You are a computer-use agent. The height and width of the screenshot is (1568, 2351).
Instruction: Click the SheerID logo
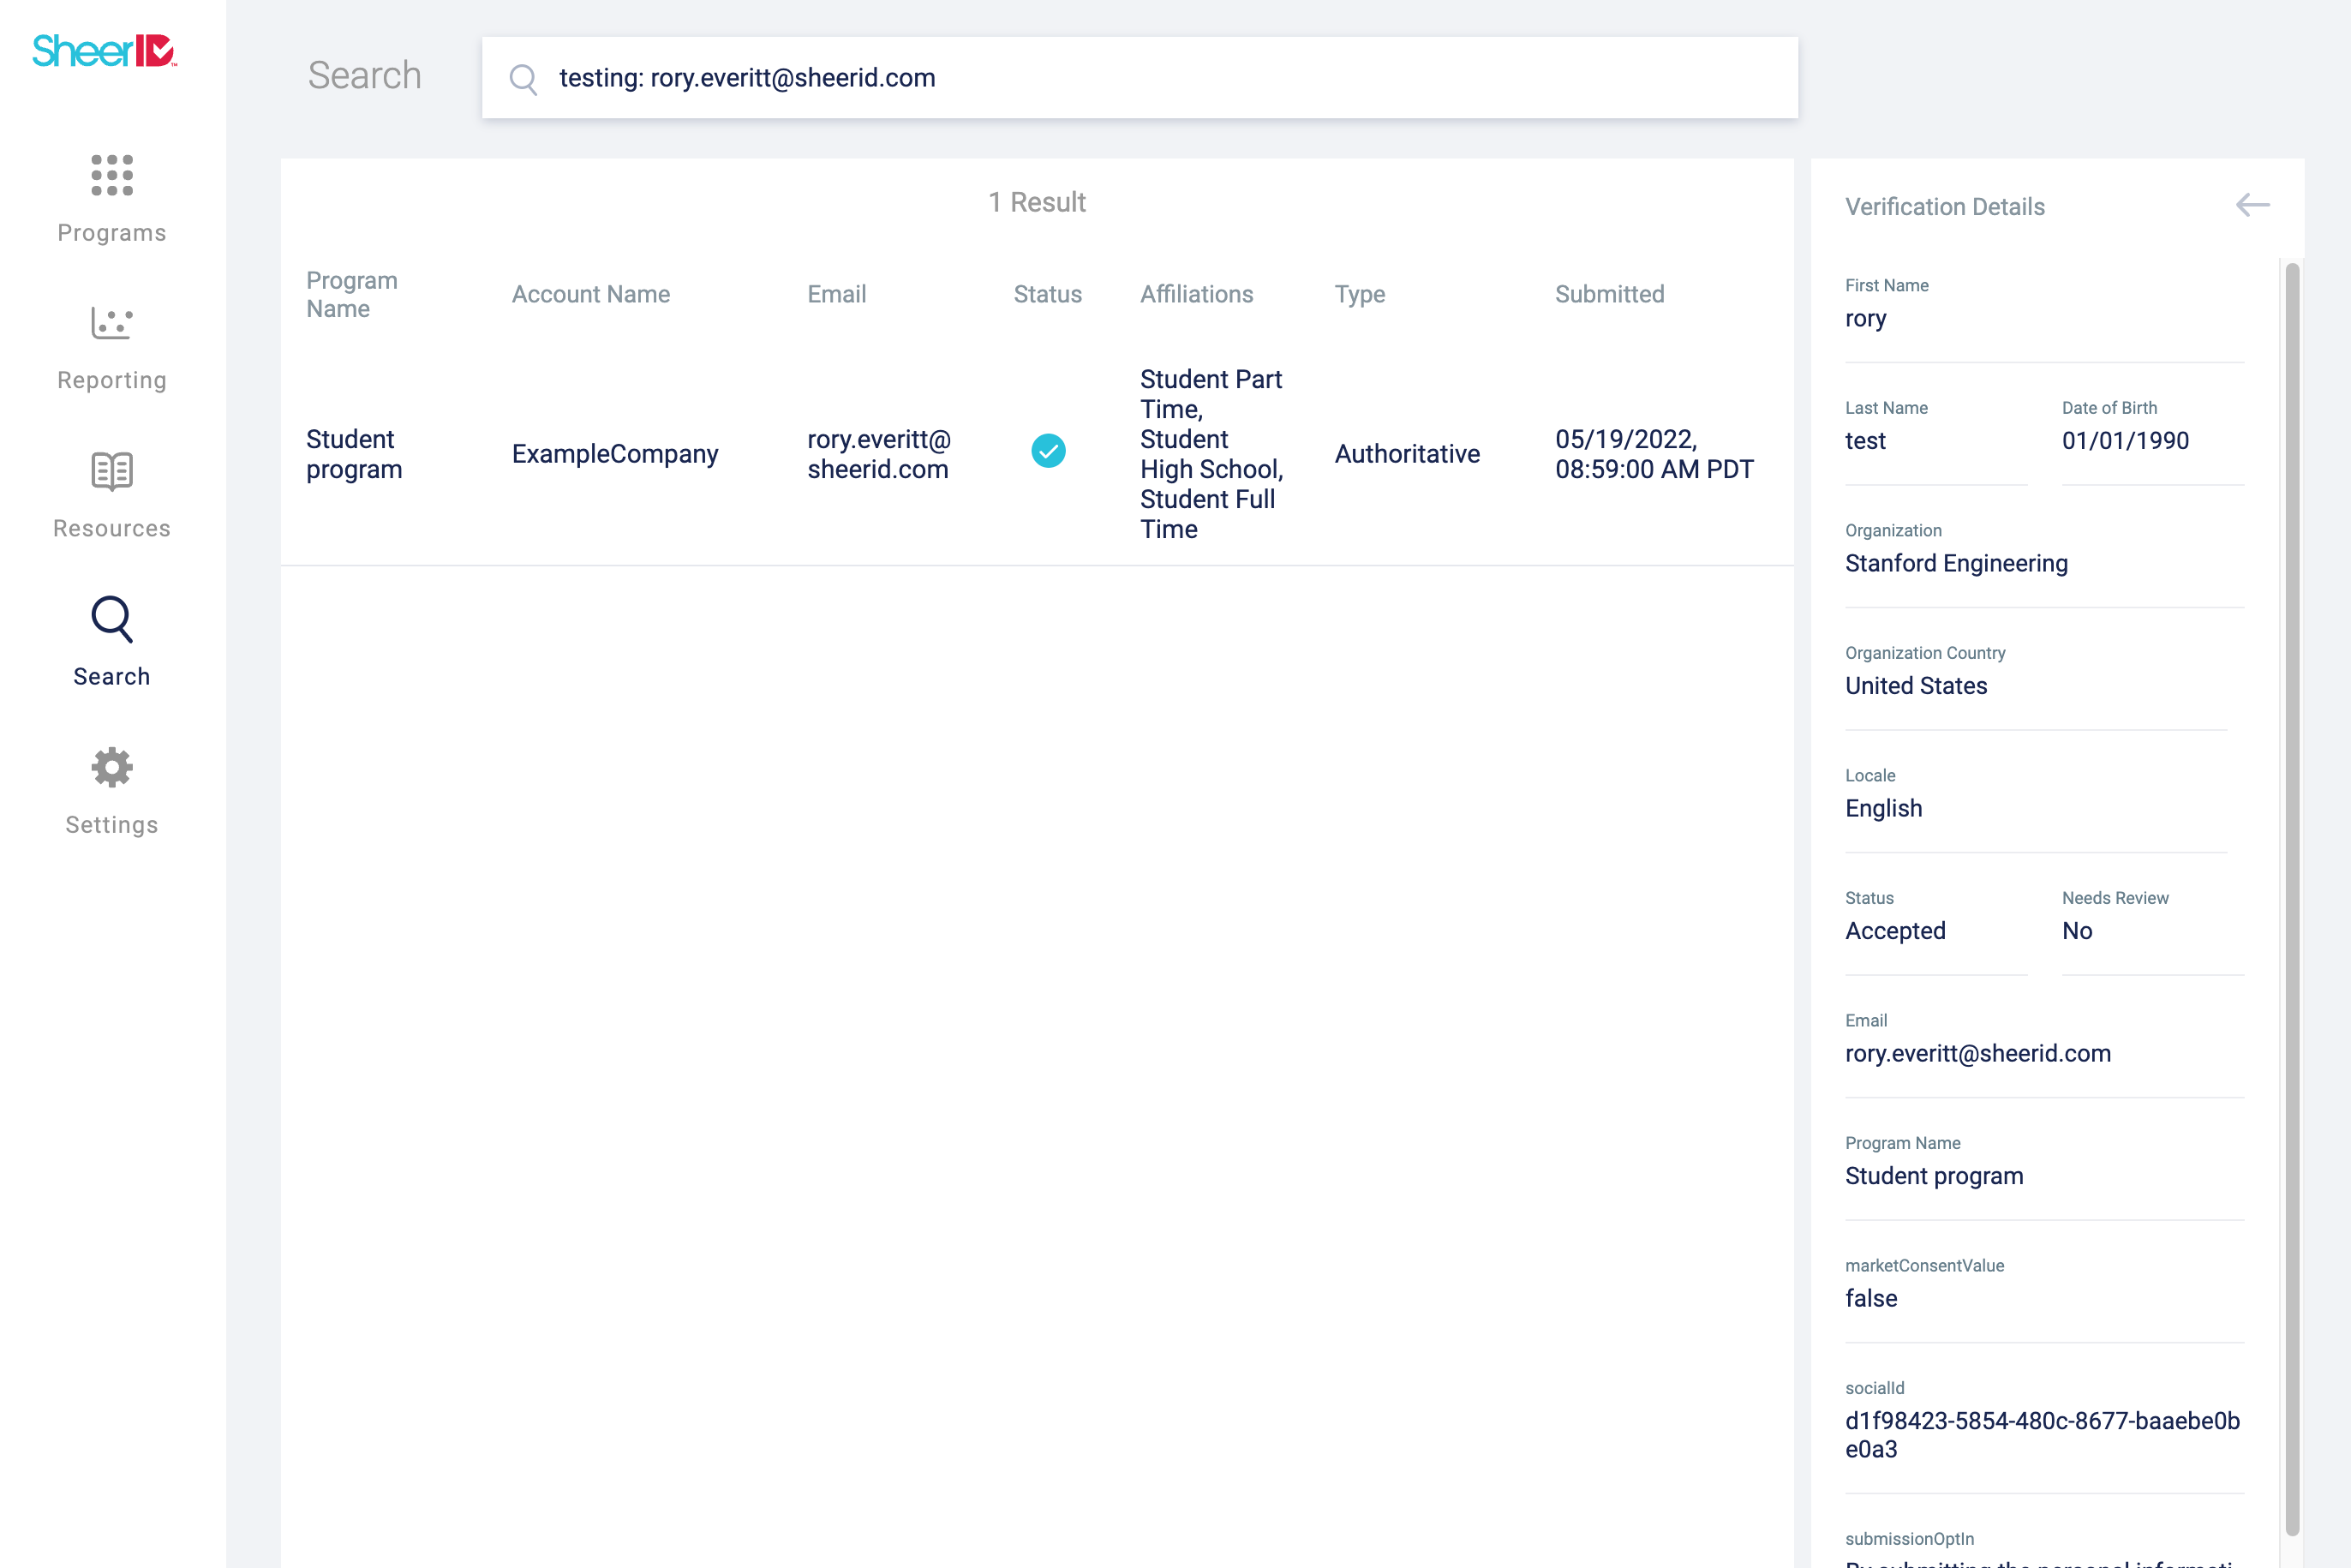click(105, 50)
